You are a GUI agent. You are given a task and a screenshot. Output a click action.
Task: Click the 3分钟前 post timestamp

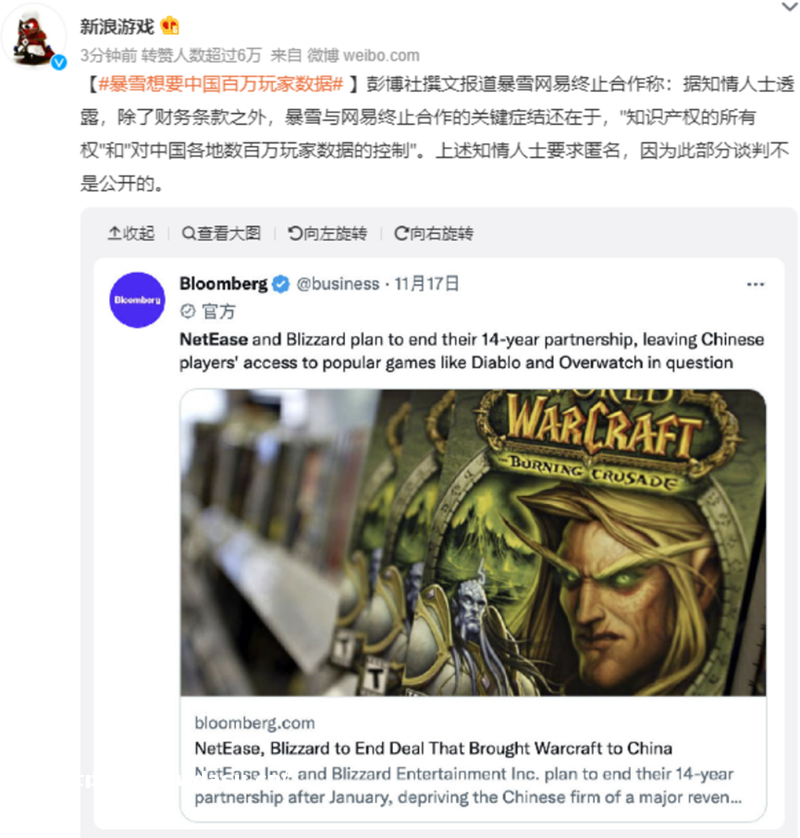pyautogui.click(x=108, y=55)
